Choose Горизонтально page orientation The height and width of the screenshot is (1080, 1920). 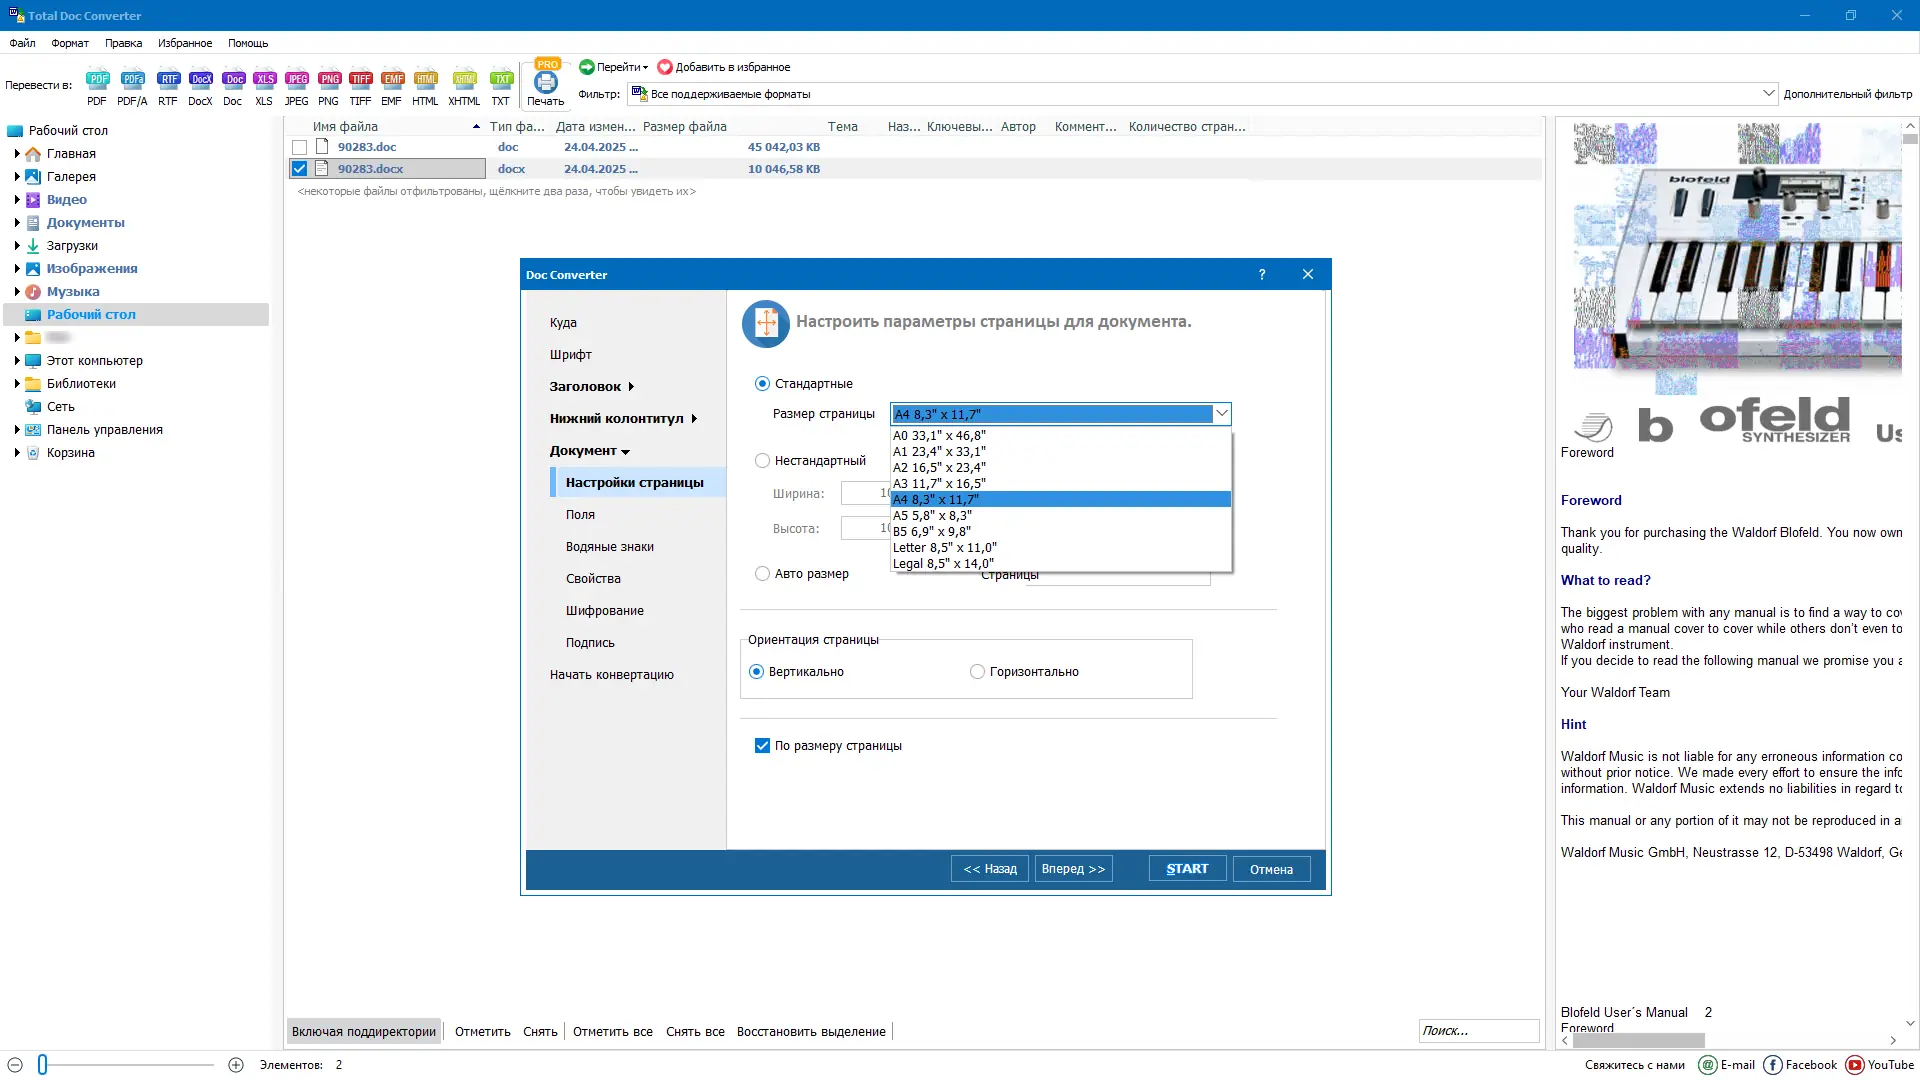coord(977,672)
